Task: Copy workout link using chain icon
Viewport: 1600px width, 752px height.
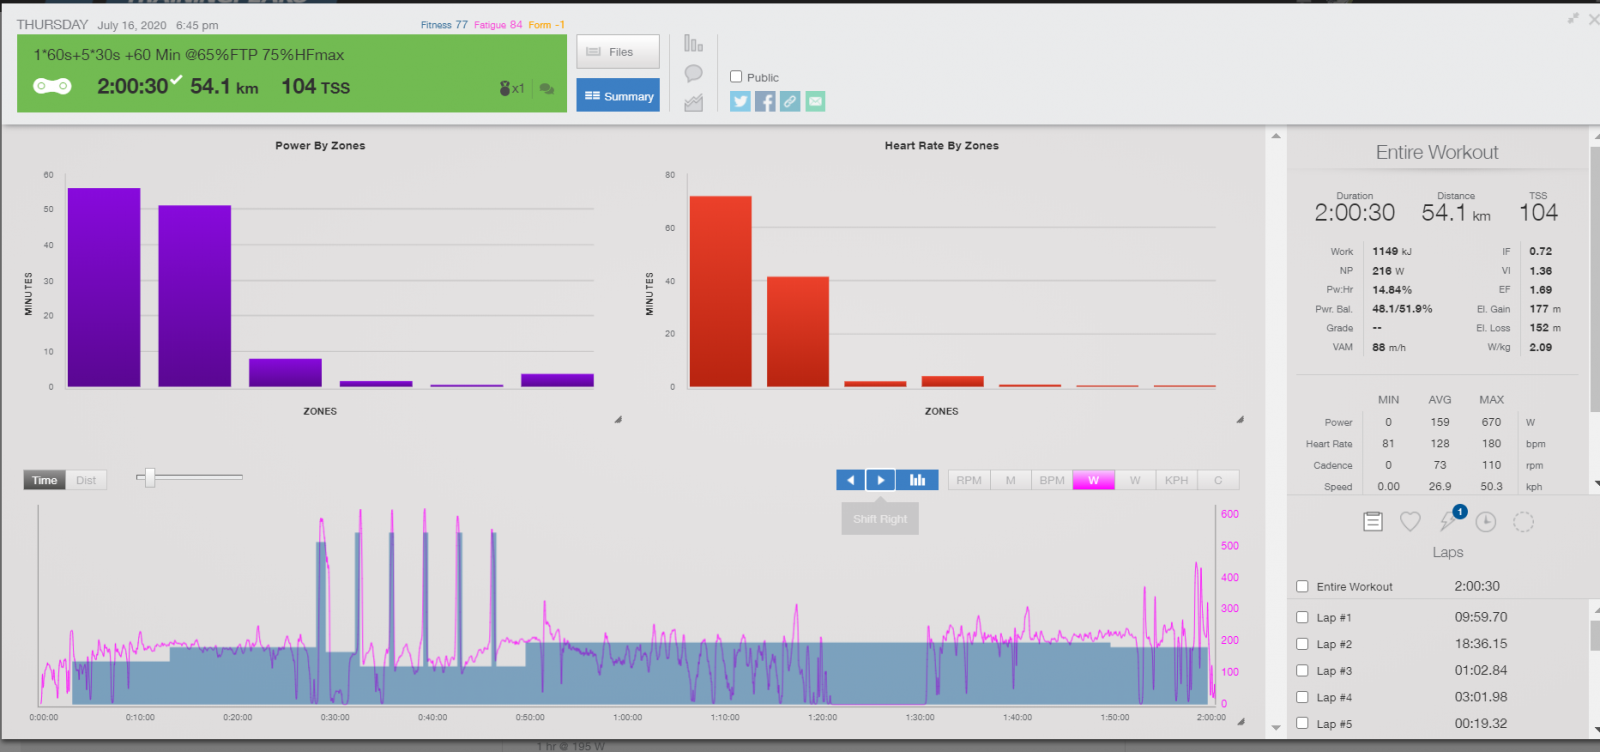Action: tap(790, 101)
